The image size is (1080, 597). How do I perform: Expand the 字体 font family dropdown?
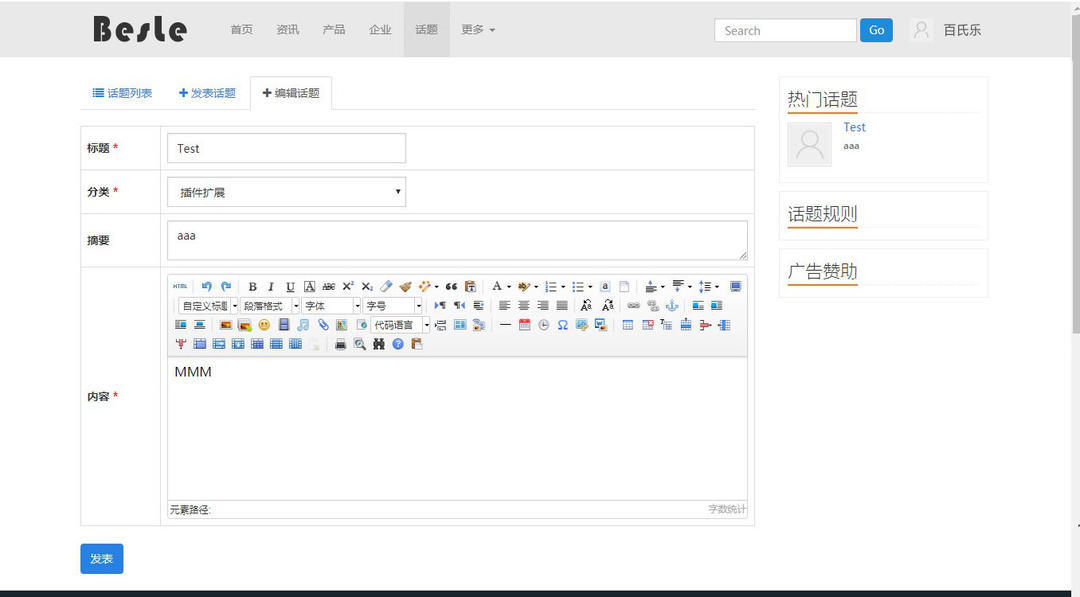[x=357, y=306]
